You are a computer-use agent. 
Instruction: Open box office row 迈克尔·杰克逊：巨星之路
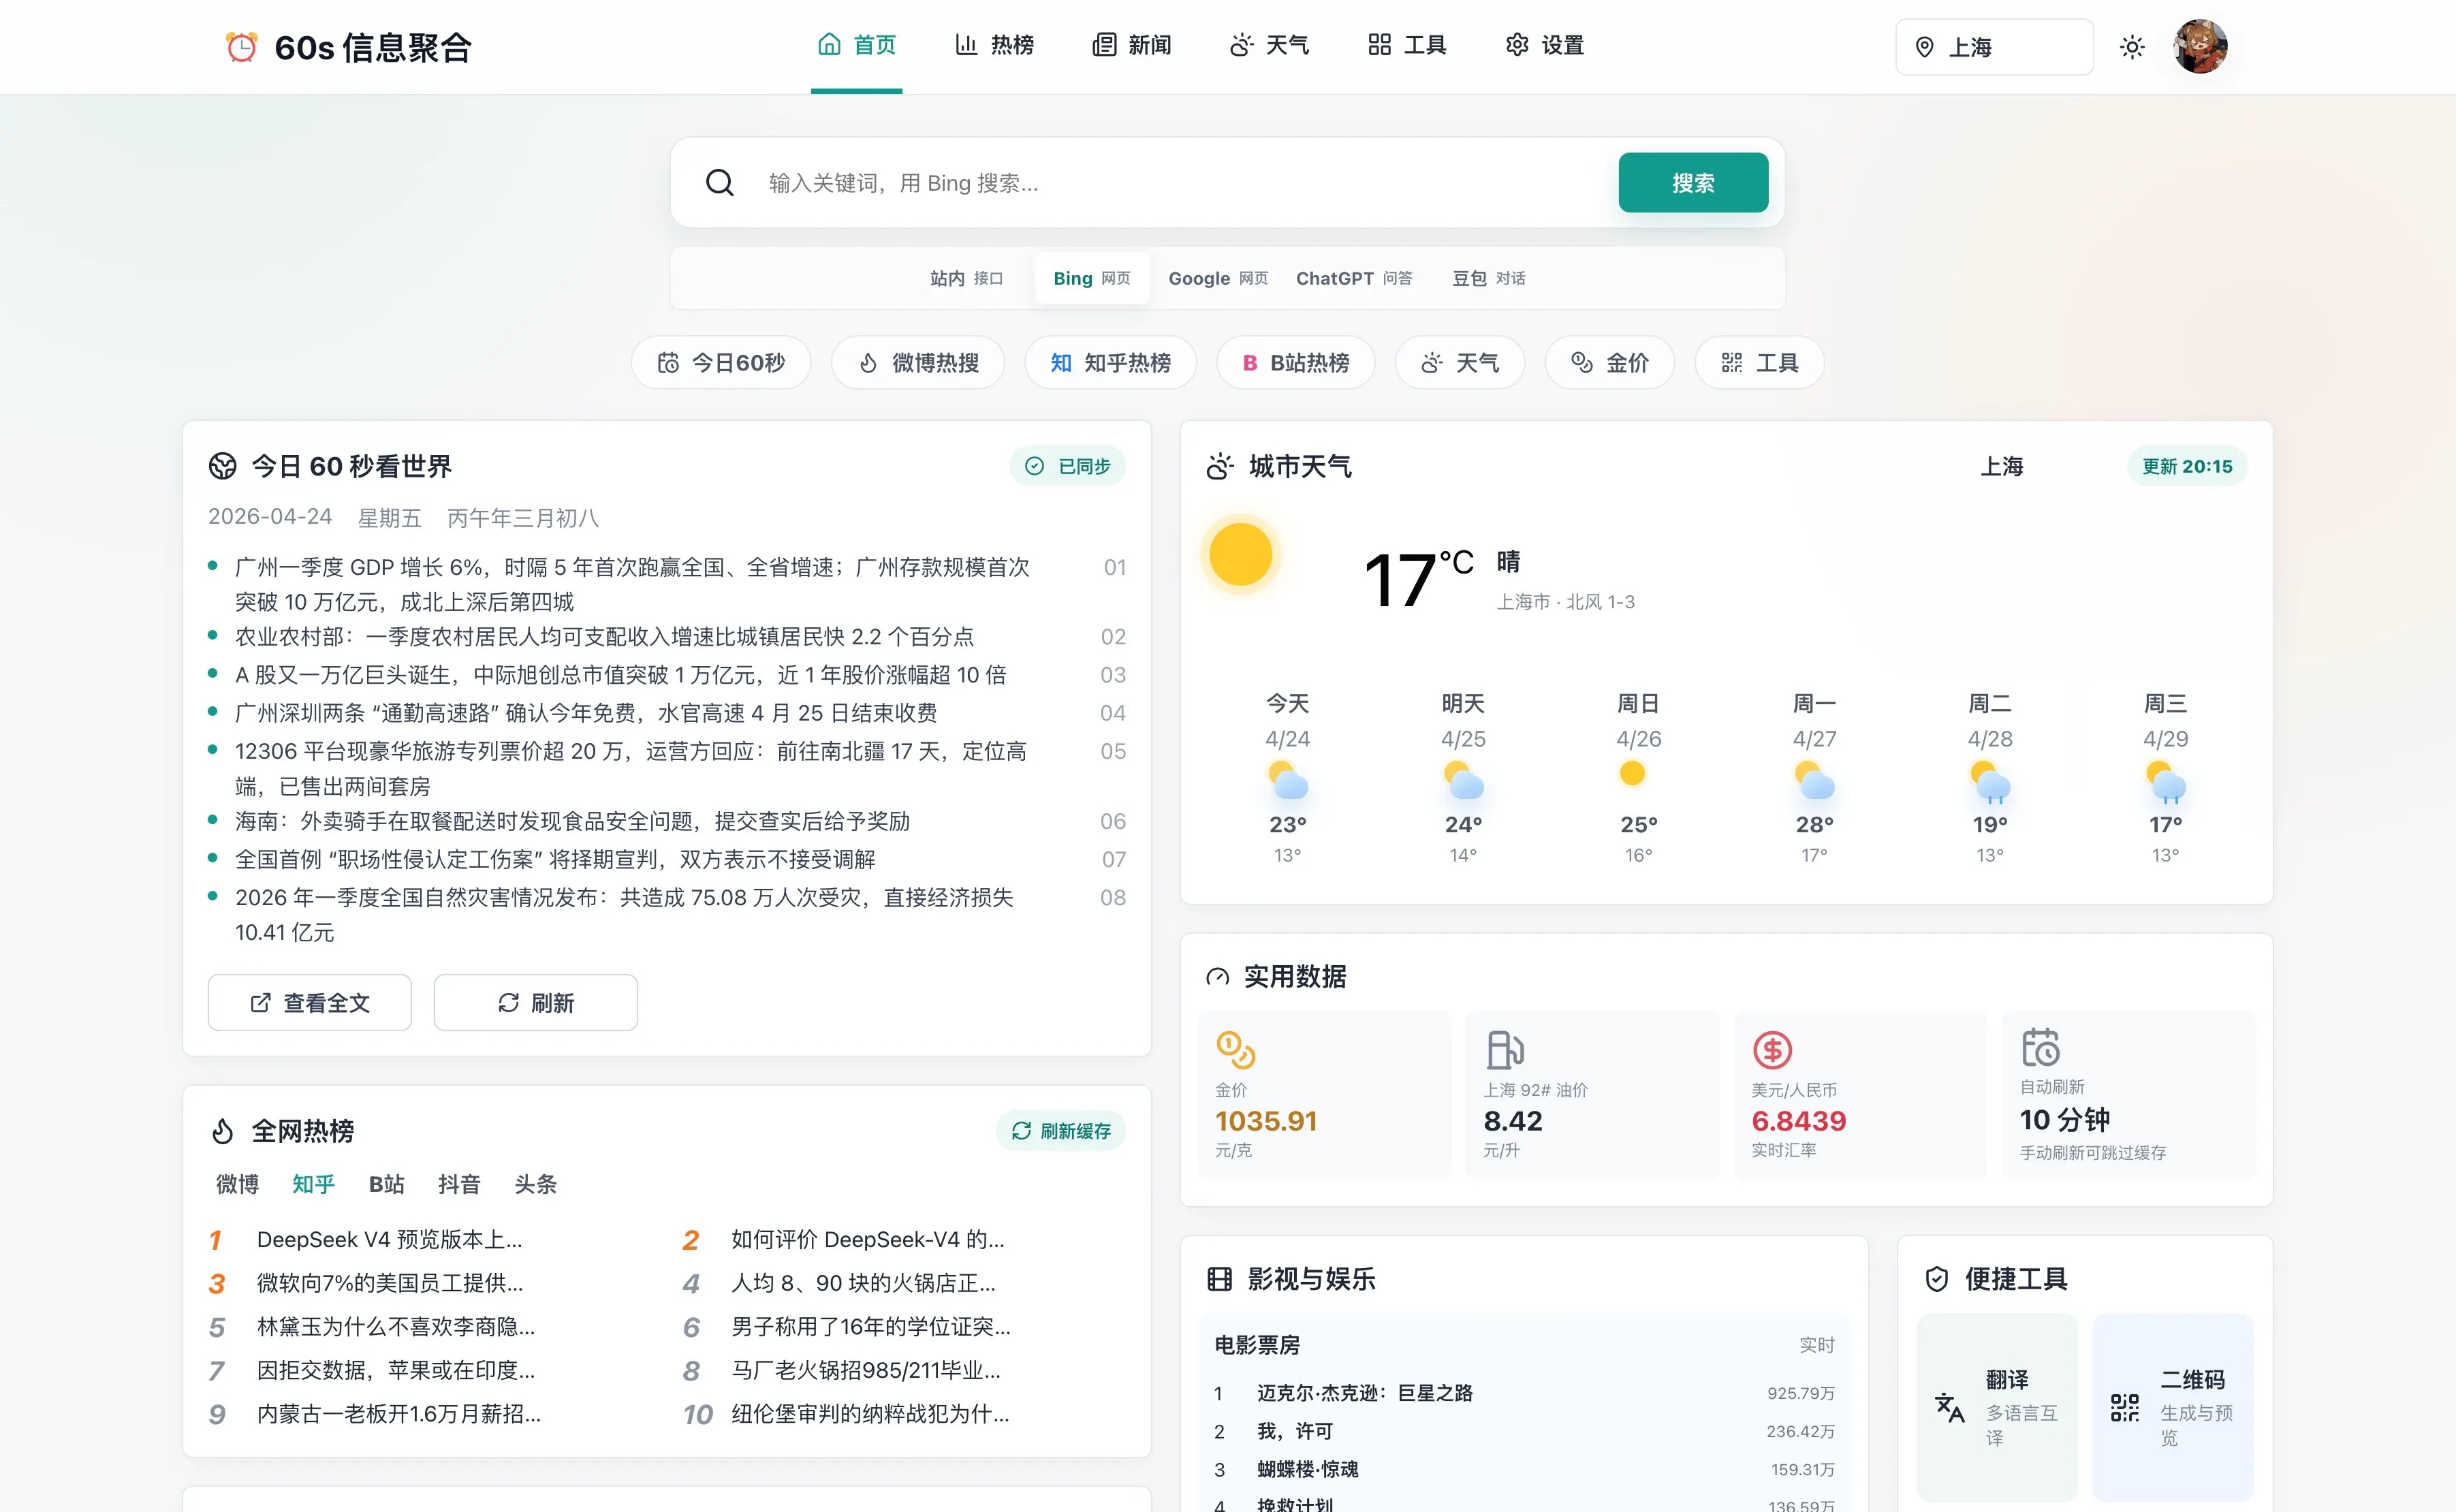tap(1524, 1393)
